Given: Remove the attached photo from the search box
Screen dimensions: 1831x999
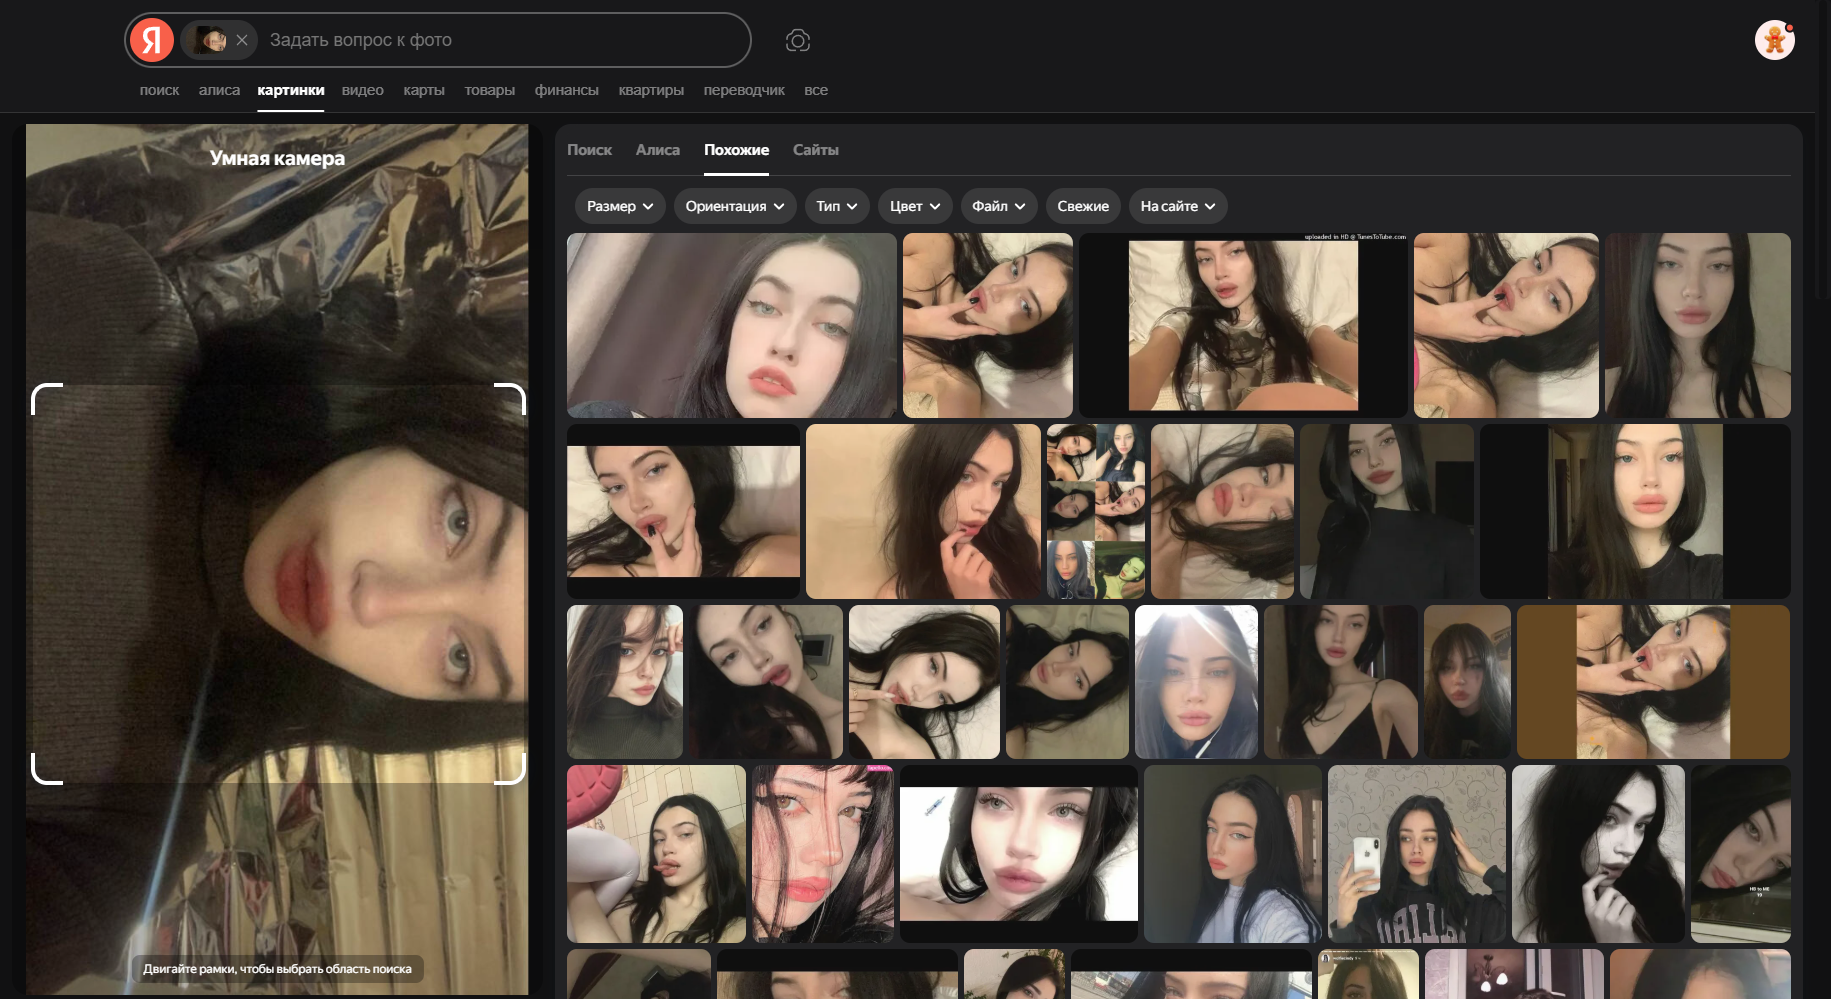Looking at the screenshot, I should (242, 40).
